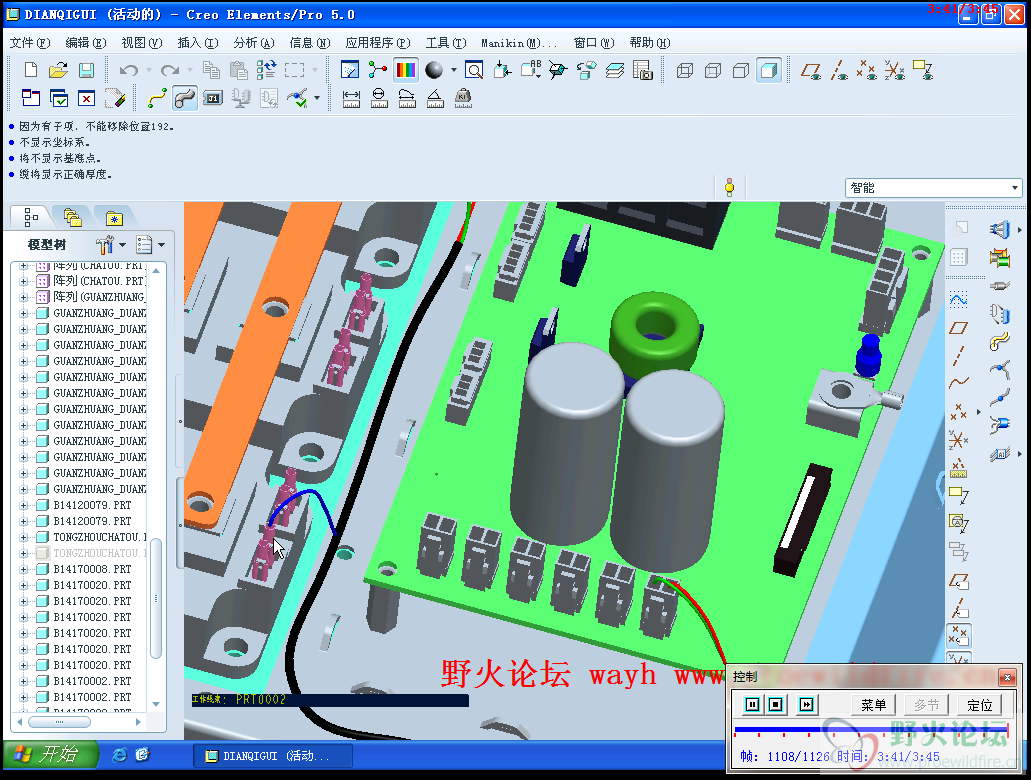Click the measure angle ruler icon
This screenshot has width=1031, height=780.
(435, 98)
